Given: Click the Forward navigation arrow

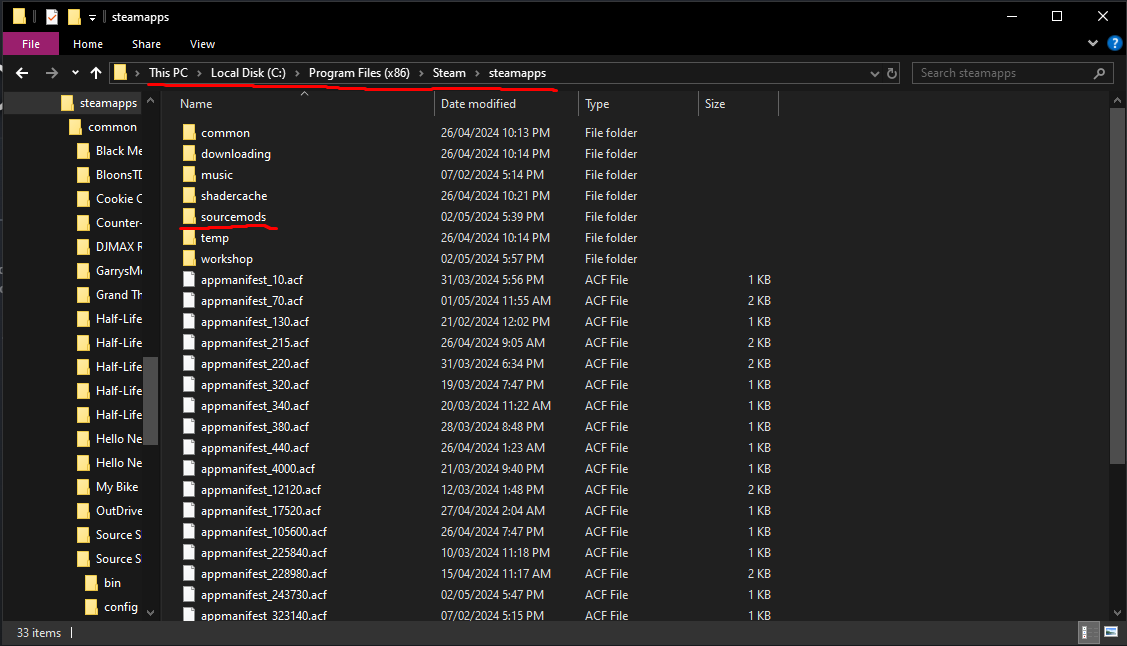Looking at the screenshot, I should pyautogui.click(x=52, y=73).
